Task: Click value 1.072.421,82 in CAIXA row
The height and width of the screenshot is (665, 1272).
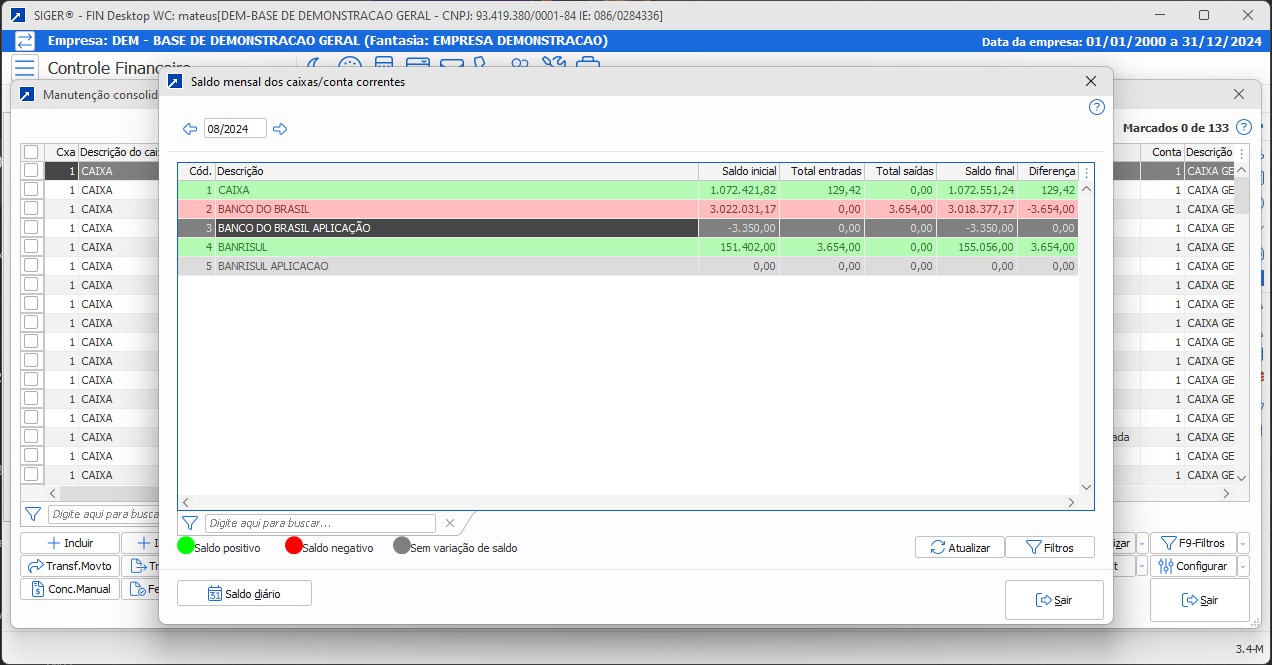Action: tap(743, 190)
